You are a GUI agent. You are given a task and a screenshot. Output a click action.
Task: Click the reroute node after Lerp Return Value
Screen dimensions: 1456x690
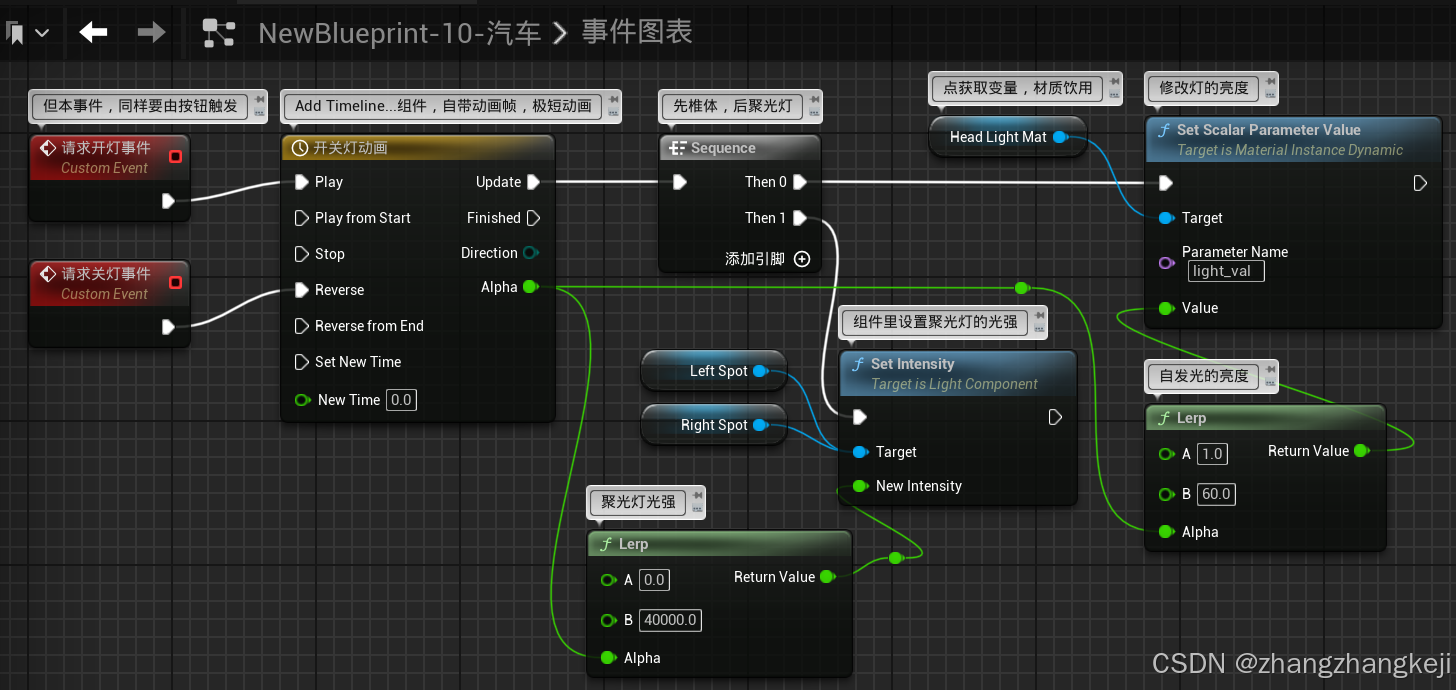tap(895, 558)
